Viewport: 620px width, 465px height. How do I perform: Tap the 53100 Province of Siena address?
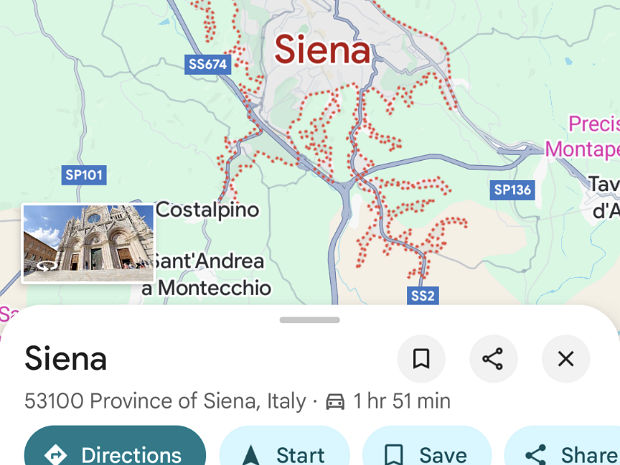(165, 402)
